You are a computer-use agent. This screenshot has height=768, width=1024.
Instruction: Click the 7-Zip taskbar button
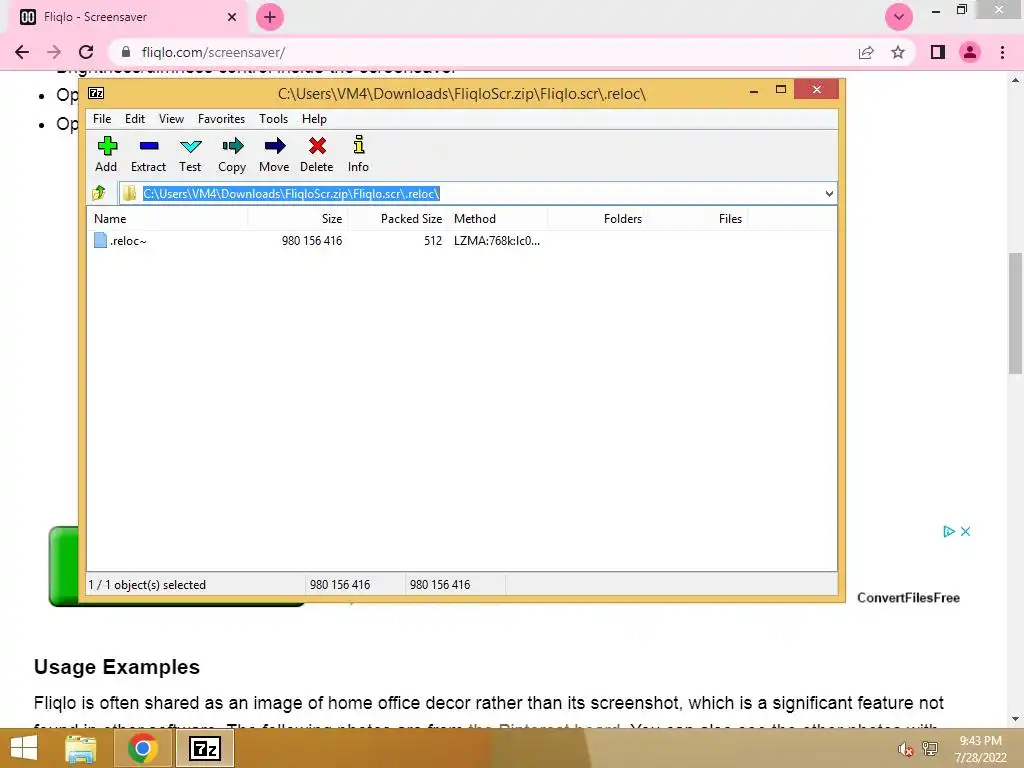(204, 748)
